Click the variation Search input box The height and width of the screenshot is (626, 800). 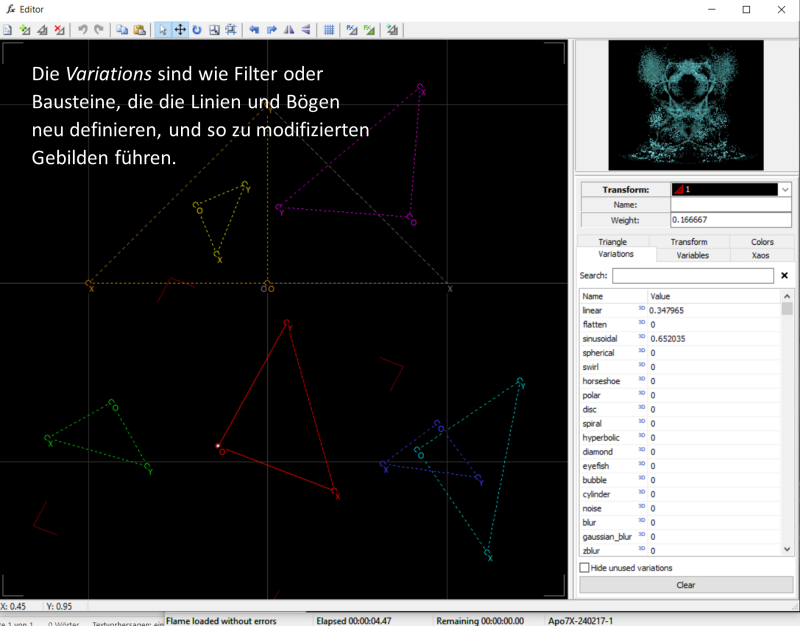coord(692,275)
